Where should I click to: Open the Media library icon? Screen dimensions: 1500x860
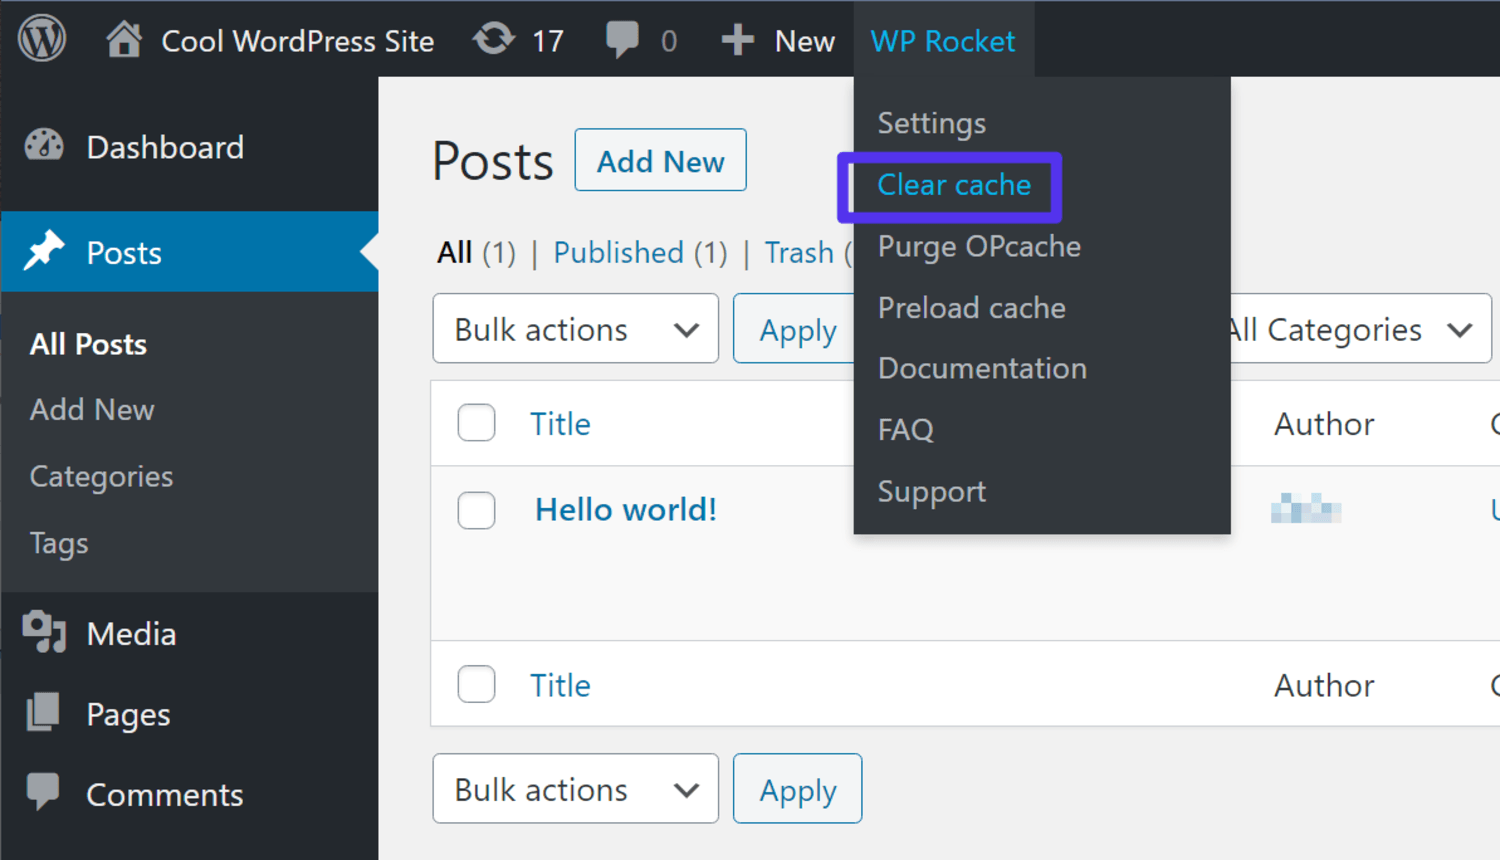(43, 632)
